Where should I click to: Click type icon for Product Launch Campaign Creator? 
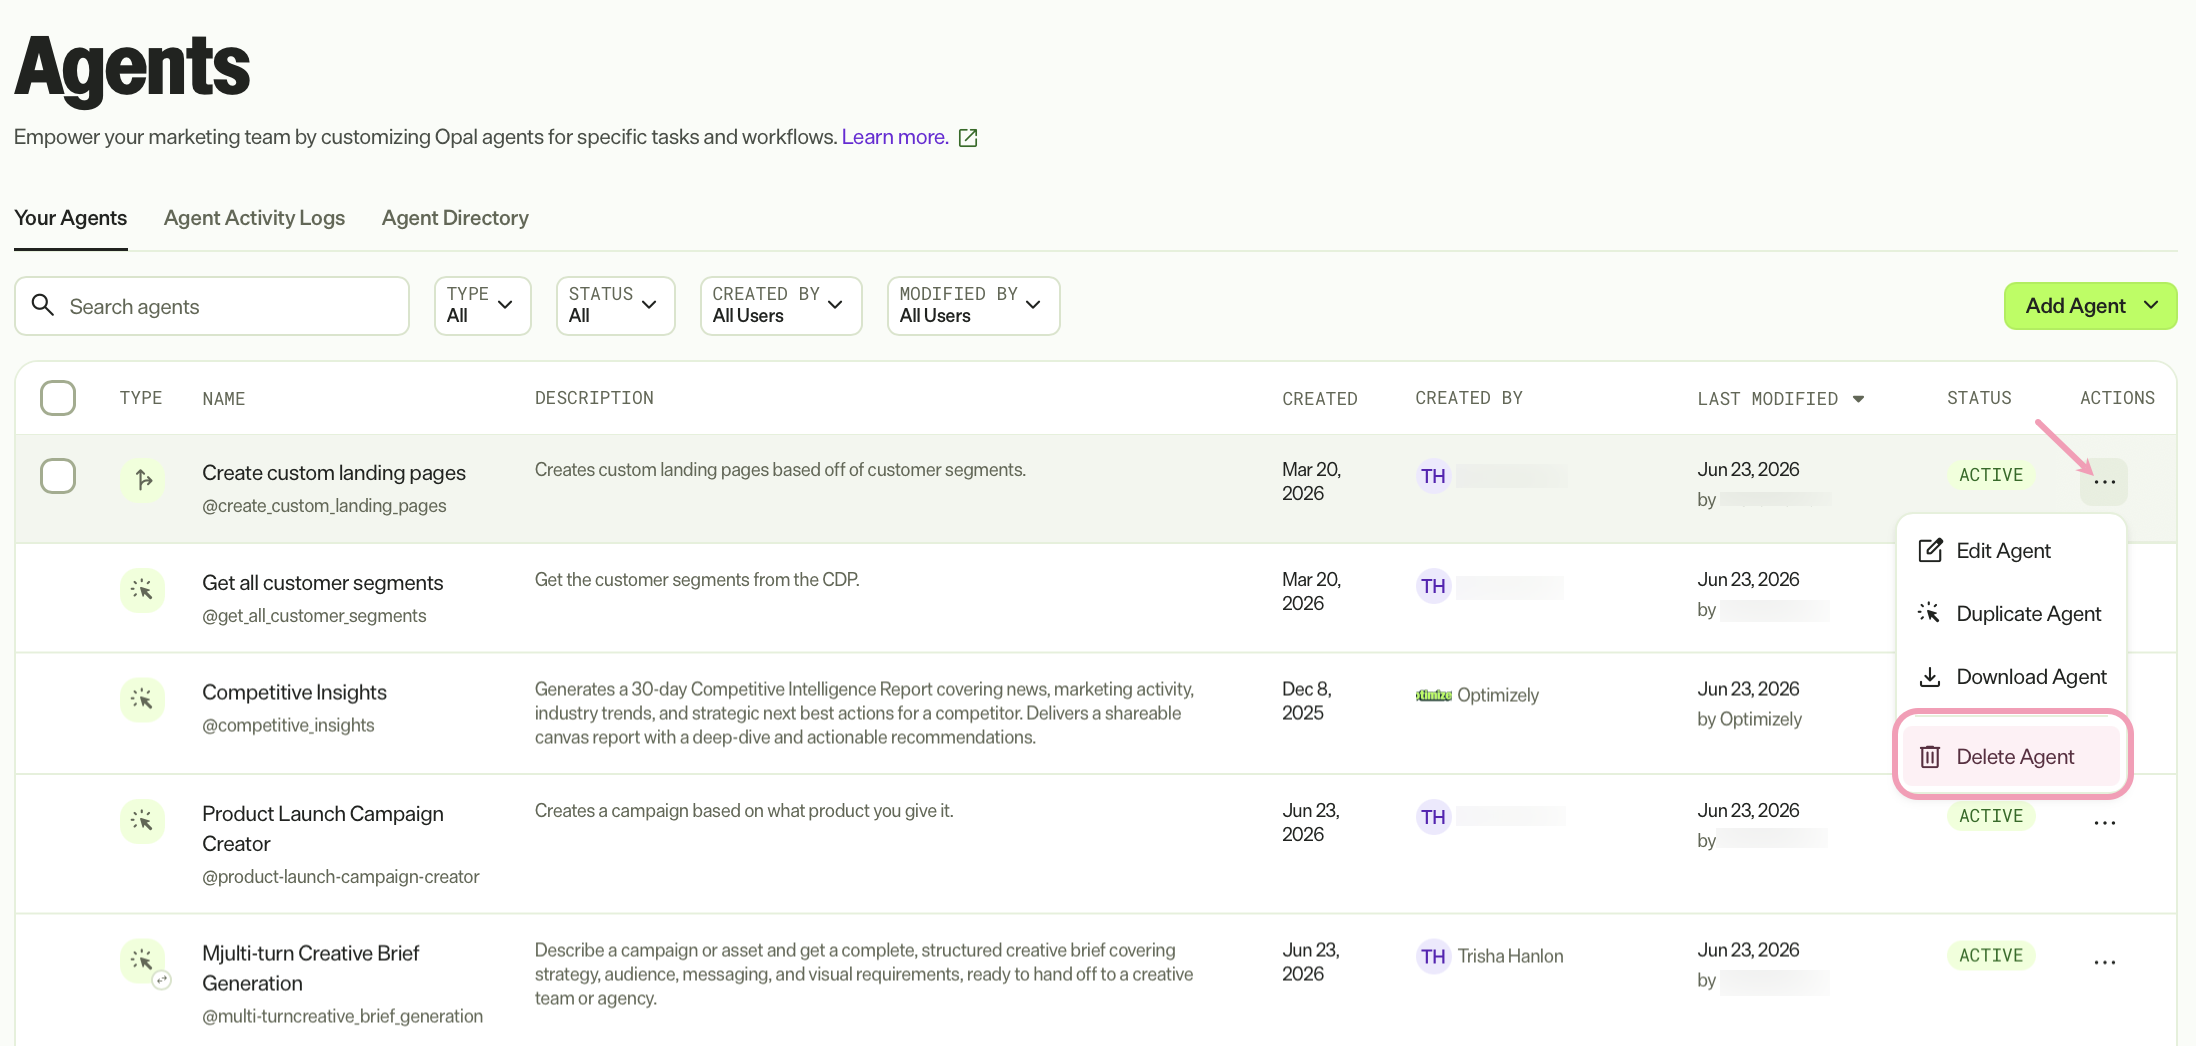(143, 821)
